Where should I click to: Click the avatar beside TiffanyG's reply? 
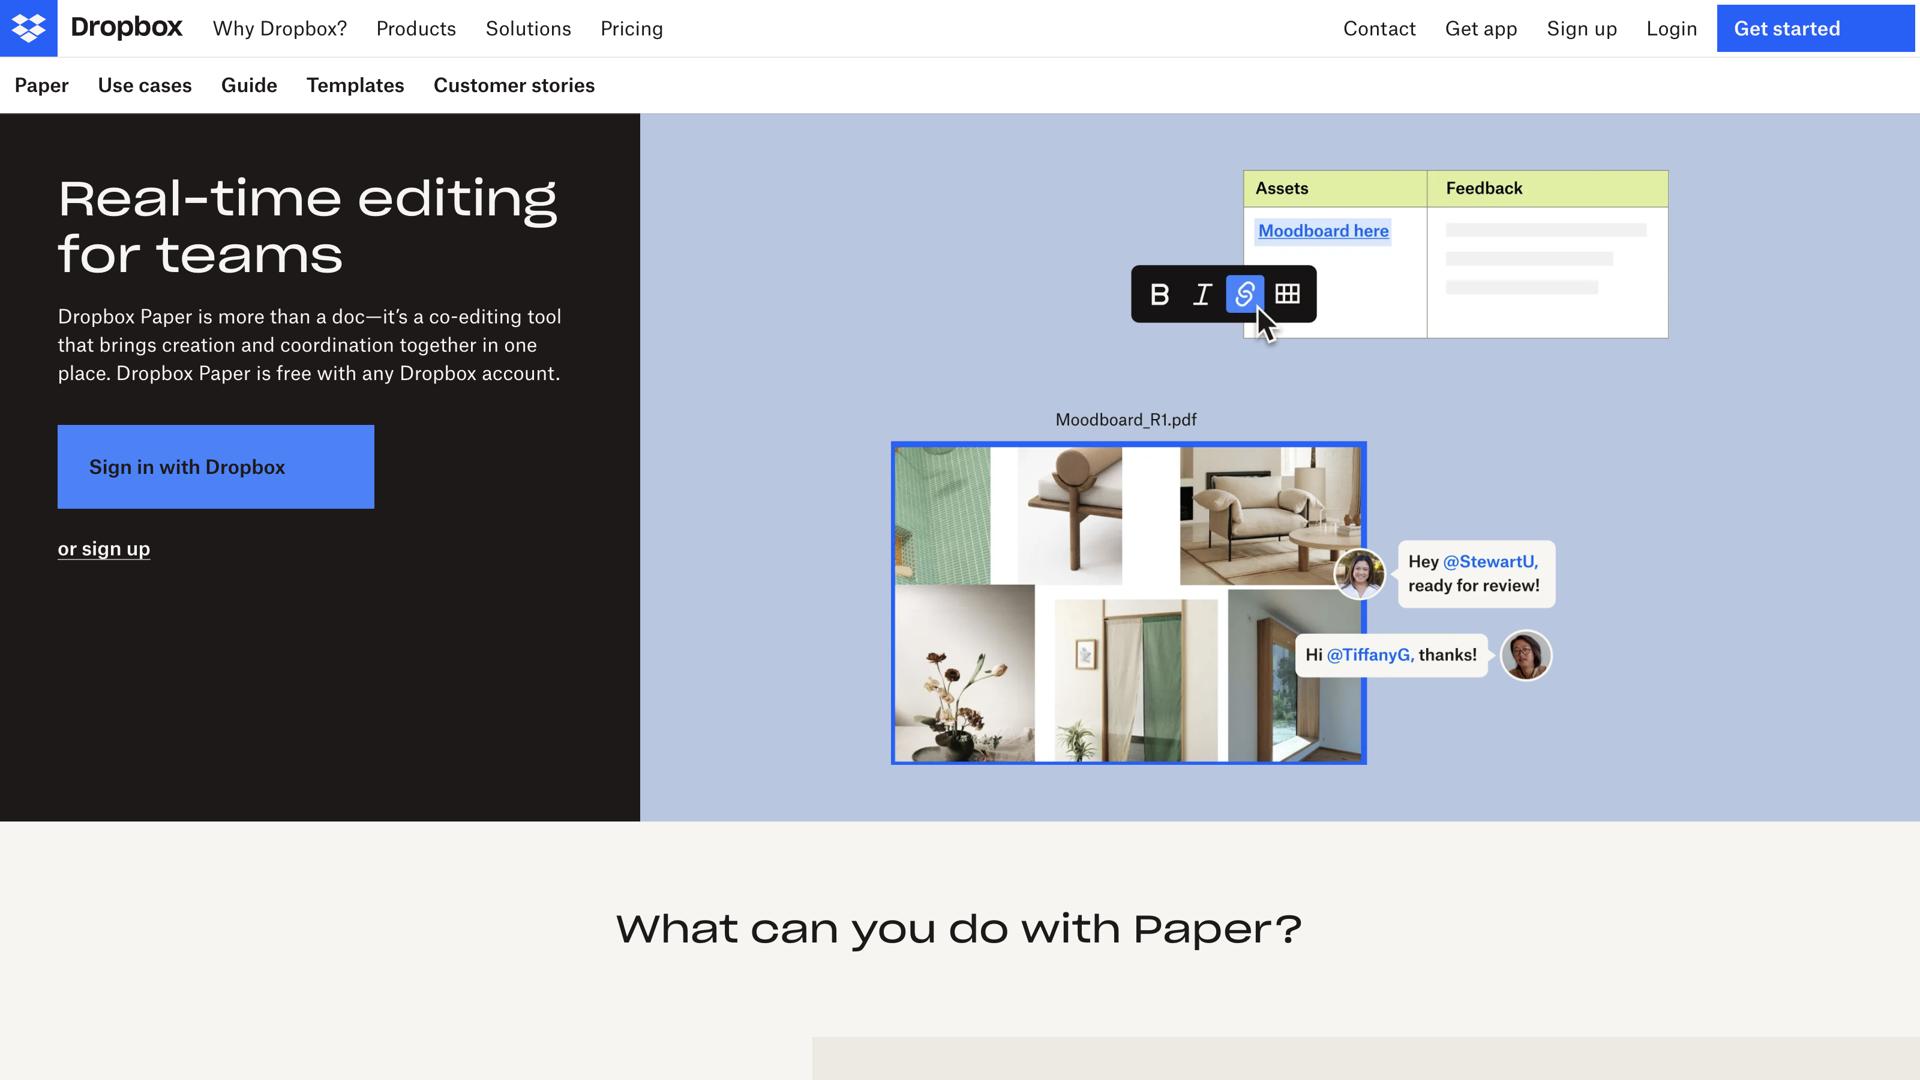(1526, 655)
